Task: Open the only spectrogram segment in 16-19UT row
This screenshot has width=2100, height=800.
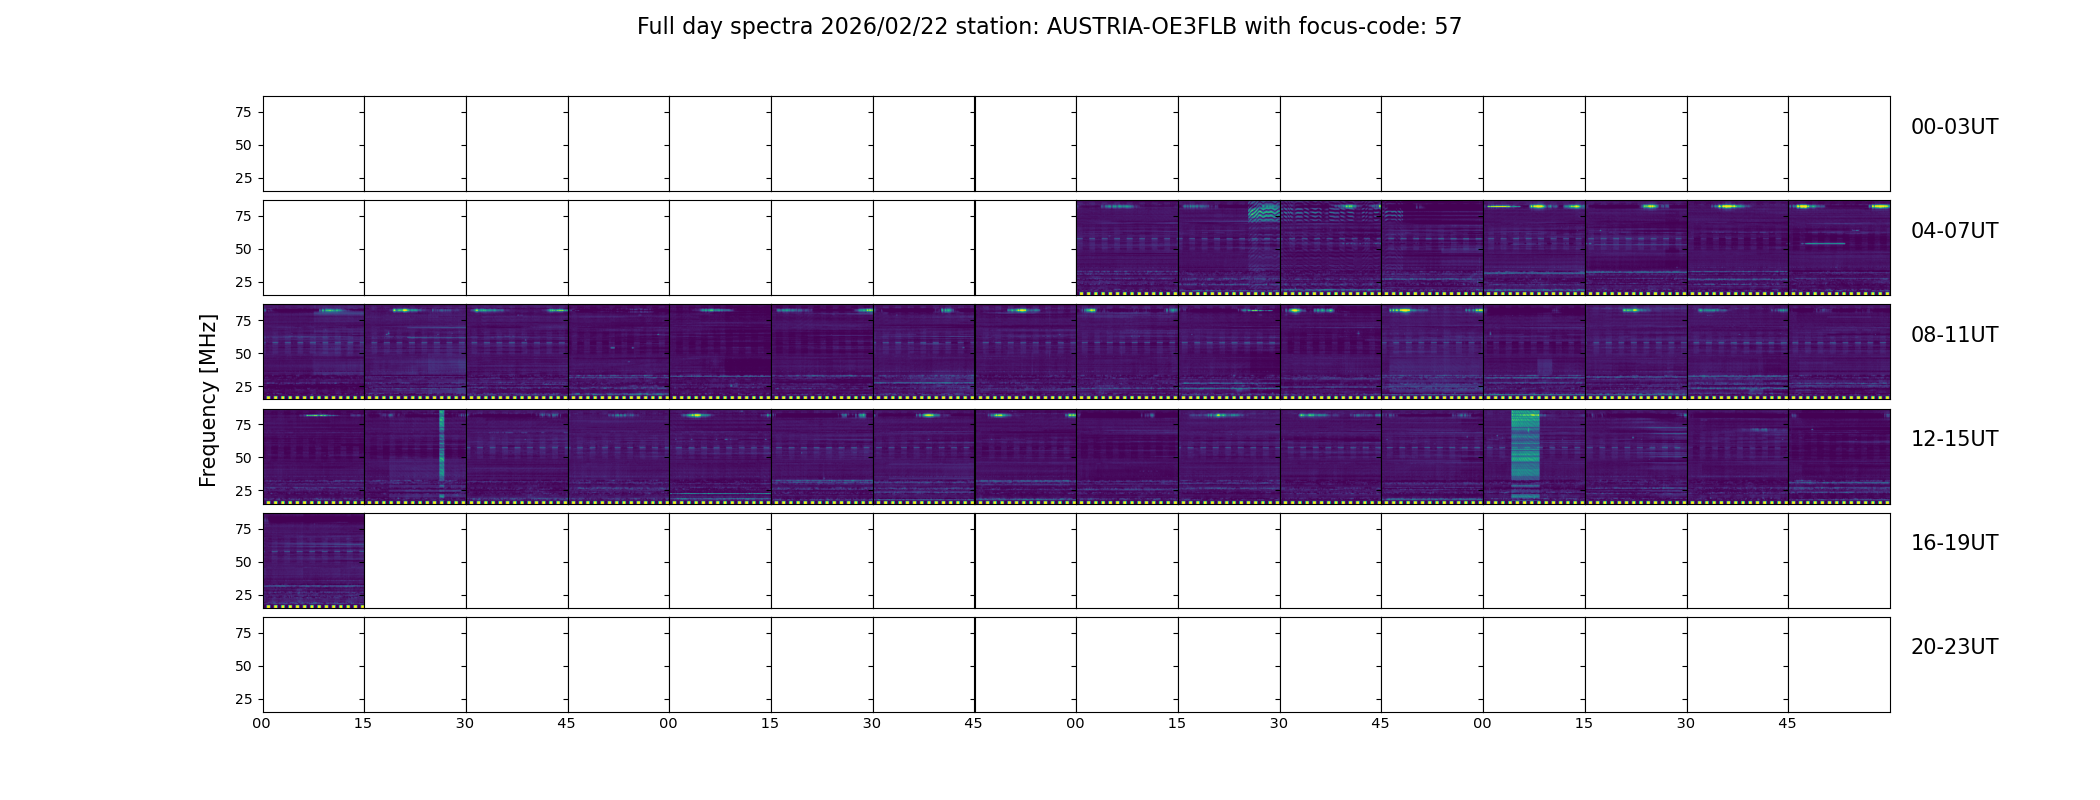Action: (x=314, y=561)
